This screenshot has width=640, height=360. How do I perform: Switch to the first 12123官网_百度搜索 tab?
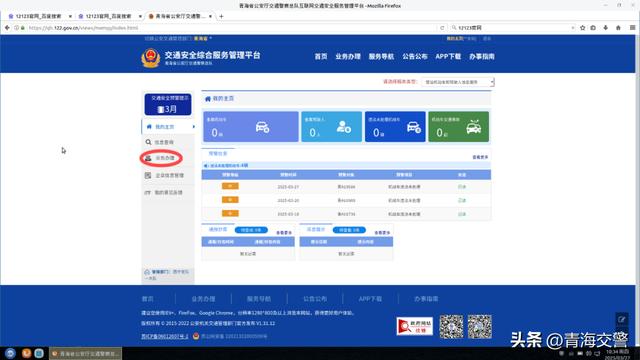[38, 16]
